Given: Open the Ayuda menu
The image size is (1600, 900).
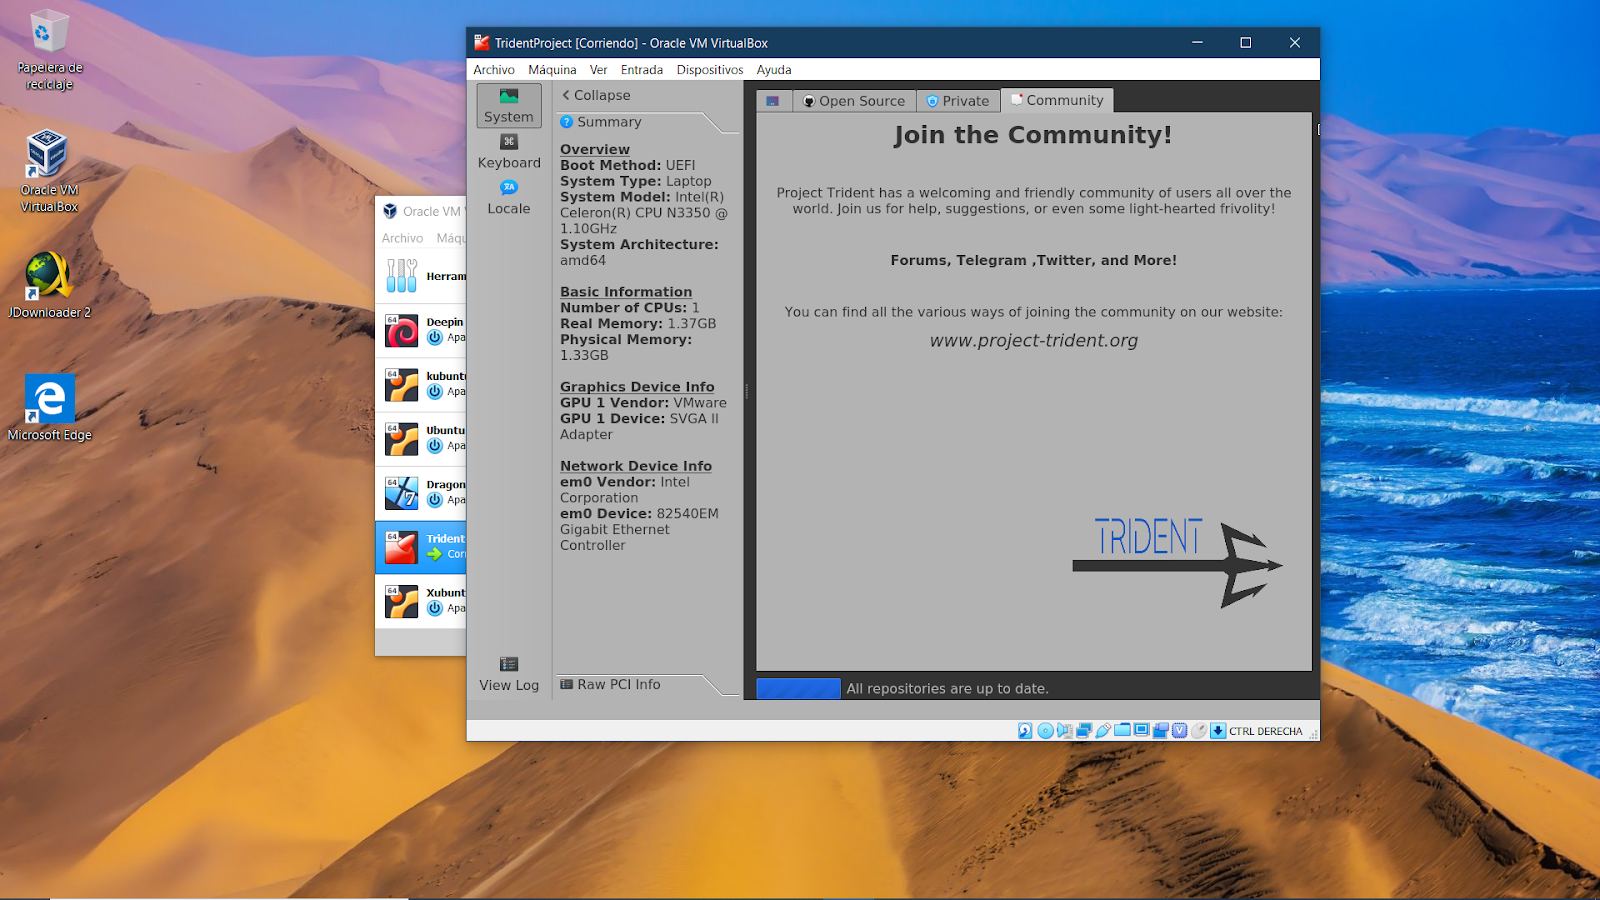Looking at the screenshot, I should point(774,70).
